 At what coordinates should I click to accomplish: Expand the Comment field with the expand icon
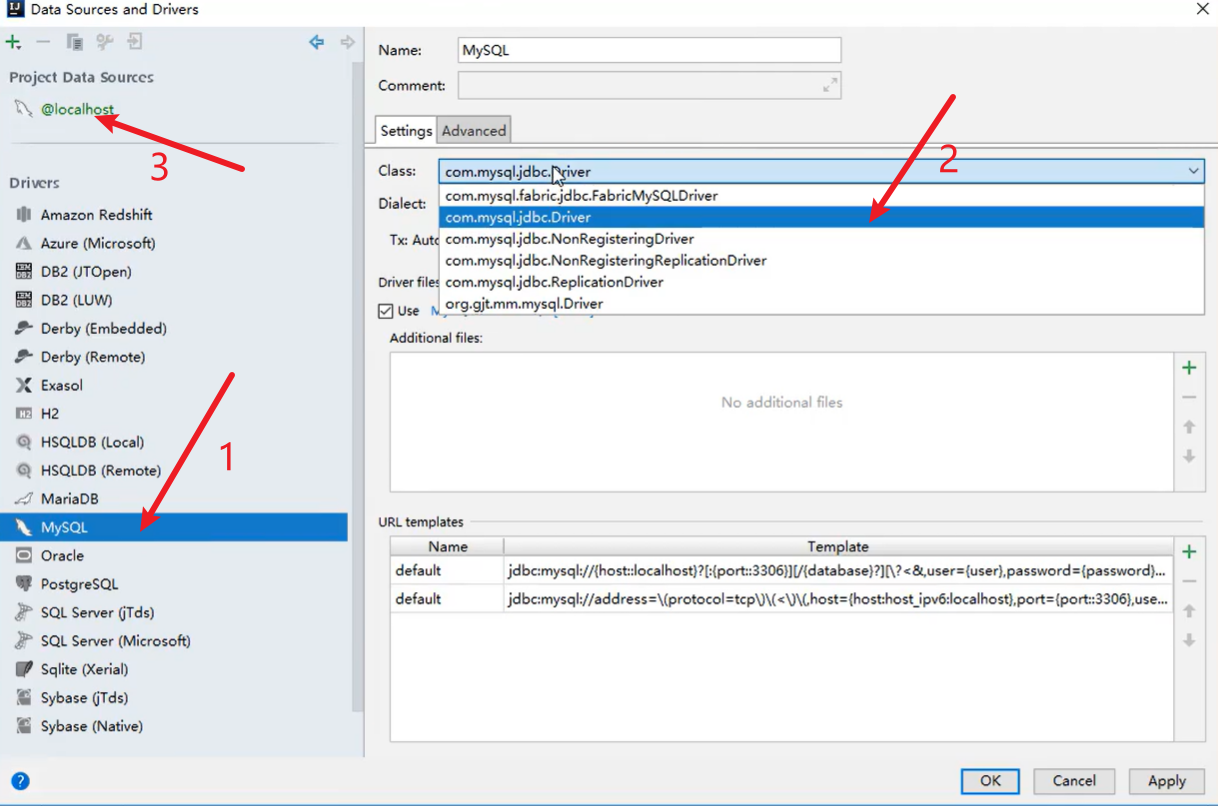point(829,85)
